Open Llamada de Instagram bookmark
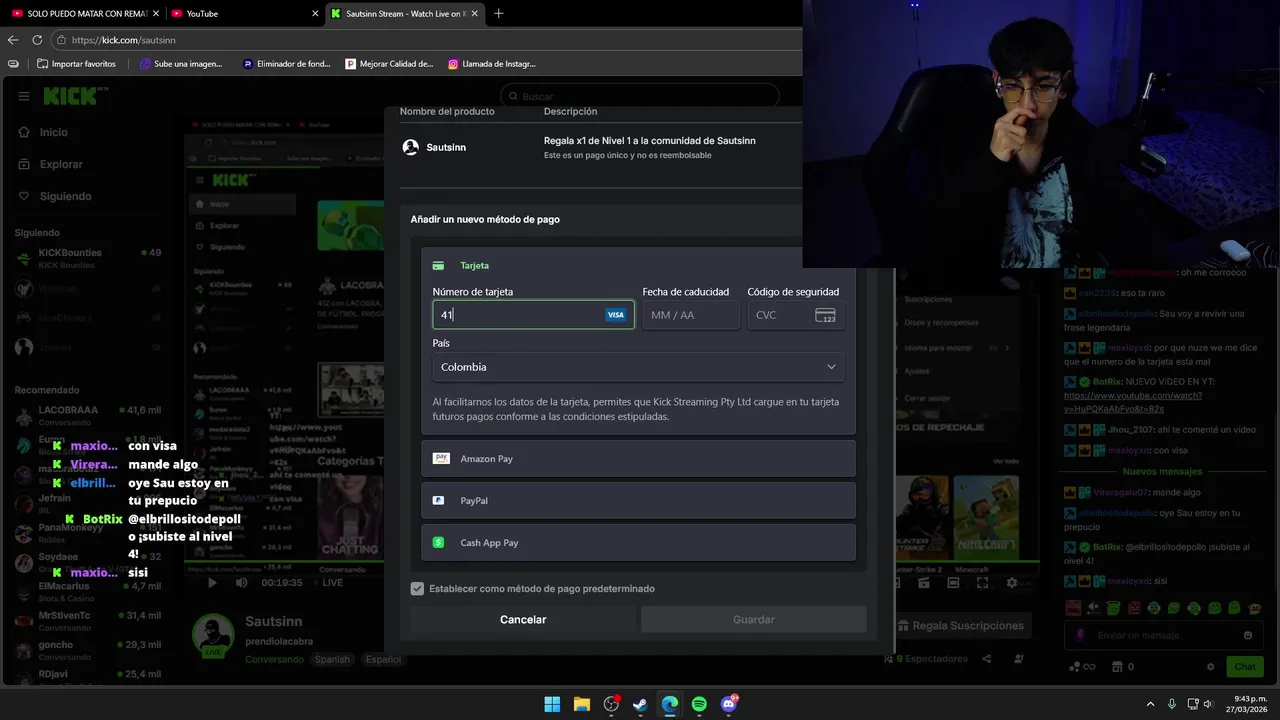 point(492,64)
